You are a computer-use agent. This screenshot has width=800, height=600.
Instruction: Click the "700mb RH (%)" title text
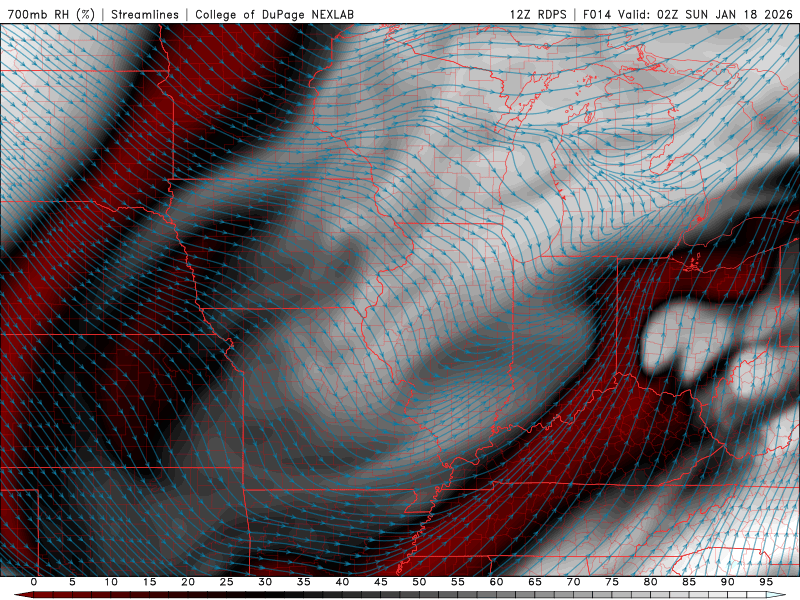(51, 14)
